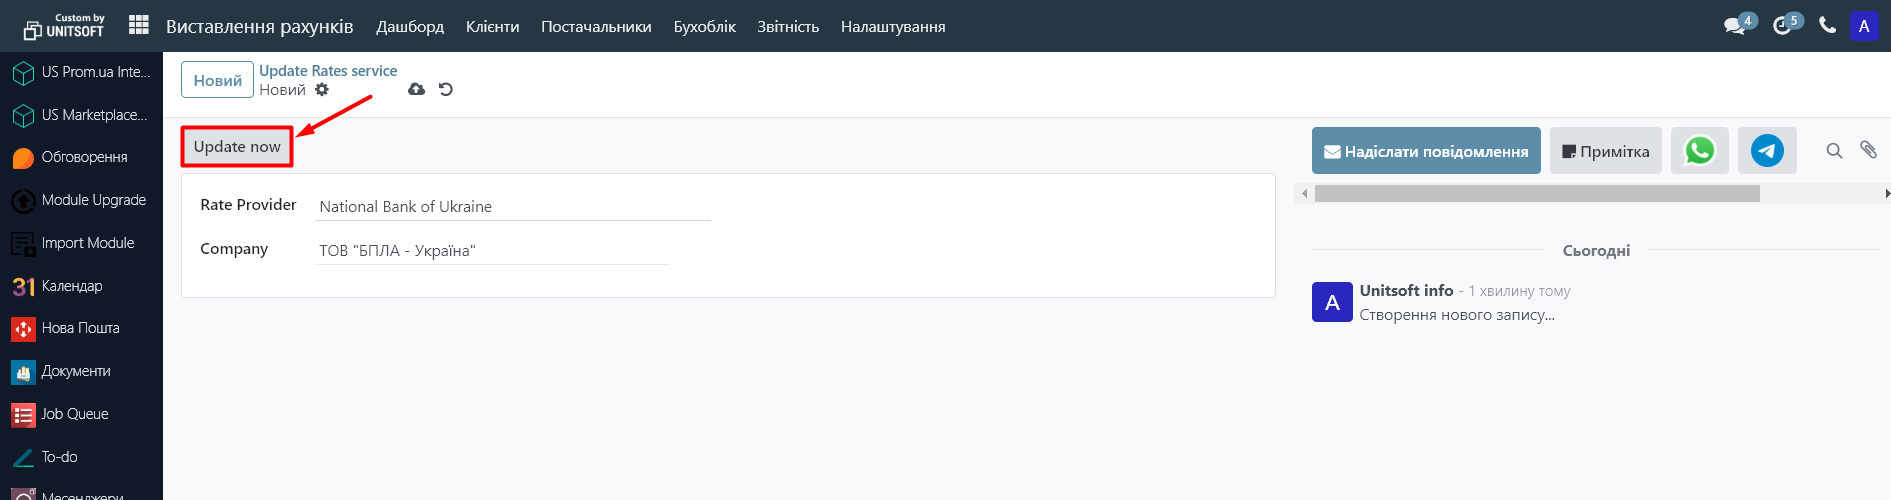Open the gear actions menu near Новий
Screen dimensions: 1891x500
[322, 90]
